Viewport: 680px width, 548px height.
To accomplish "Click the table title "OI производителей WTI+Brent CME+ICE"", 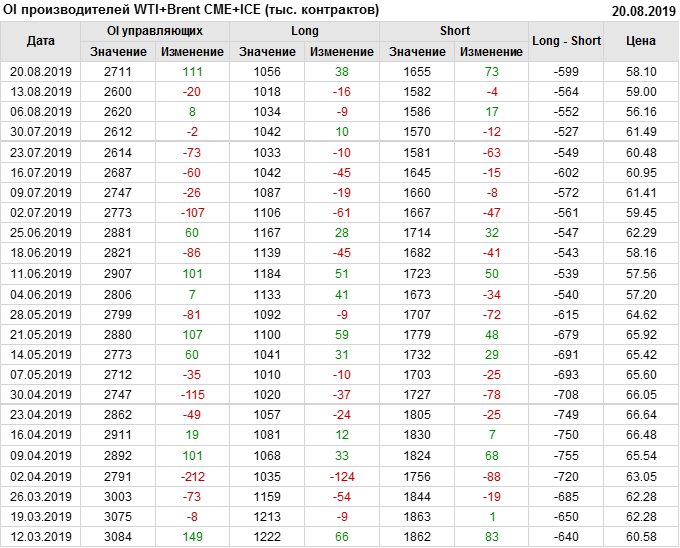I will click(x=192, y=10).
